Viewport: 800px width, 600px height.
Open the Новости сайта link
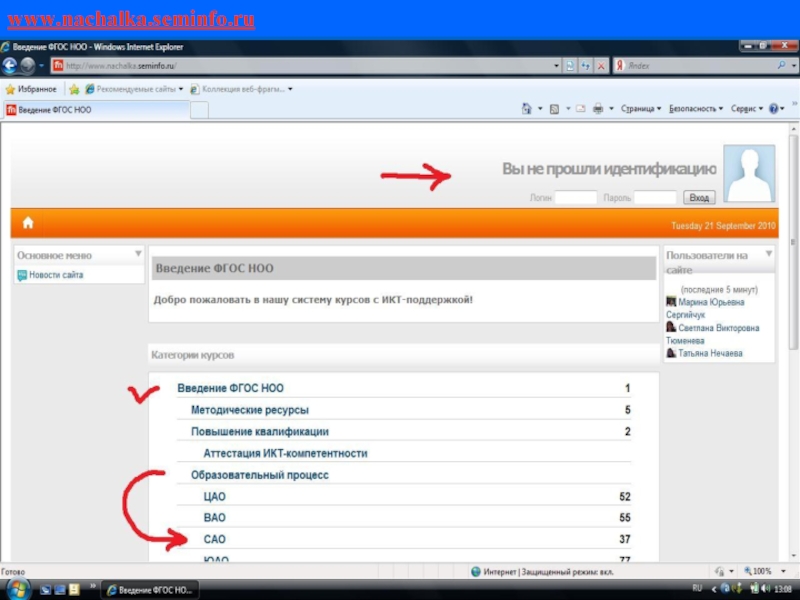coord(56,275)
